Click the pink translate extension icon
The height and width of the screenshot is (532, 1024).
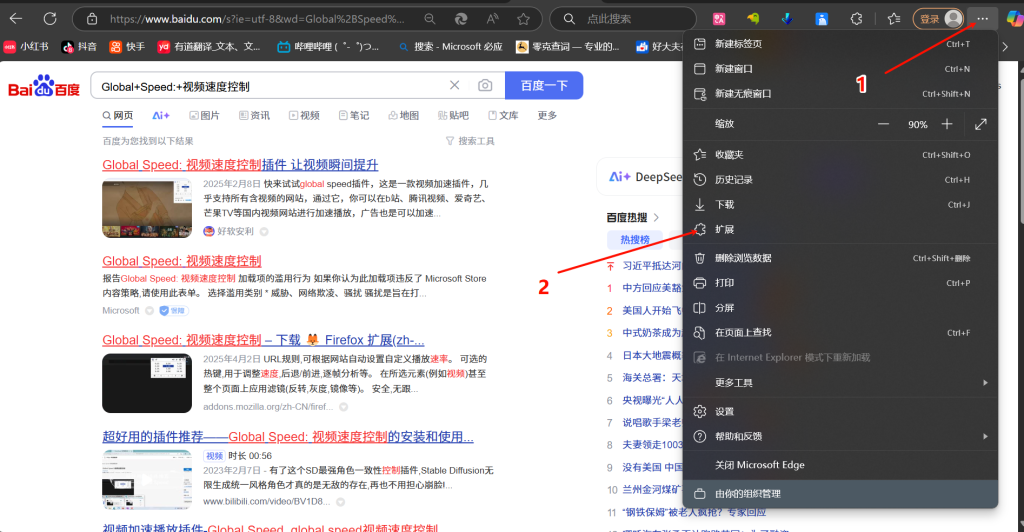click(x=719, y=19)
